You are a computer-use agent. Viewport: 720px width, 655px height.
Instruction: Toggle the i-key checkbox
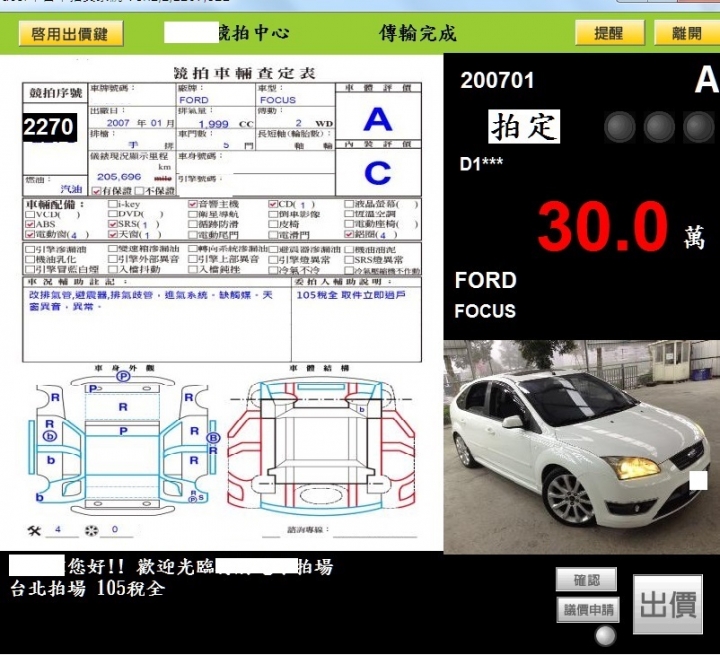coord(112,203)
